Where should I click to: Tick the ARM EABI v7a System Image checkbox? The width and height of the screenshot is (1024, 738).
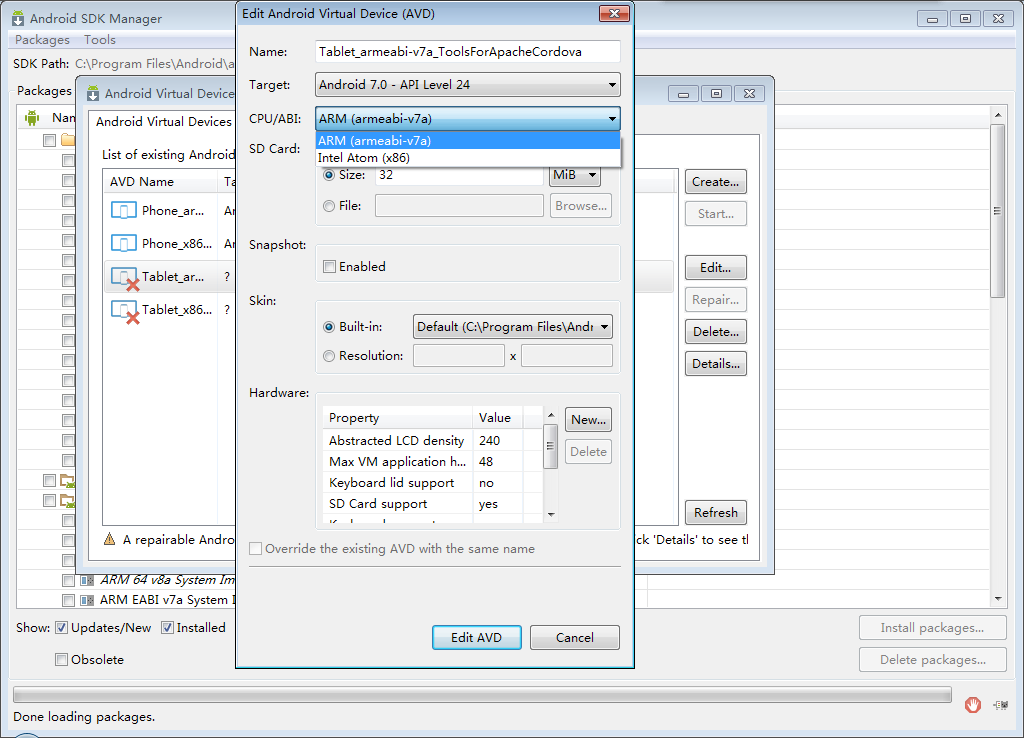click(68, 600)
